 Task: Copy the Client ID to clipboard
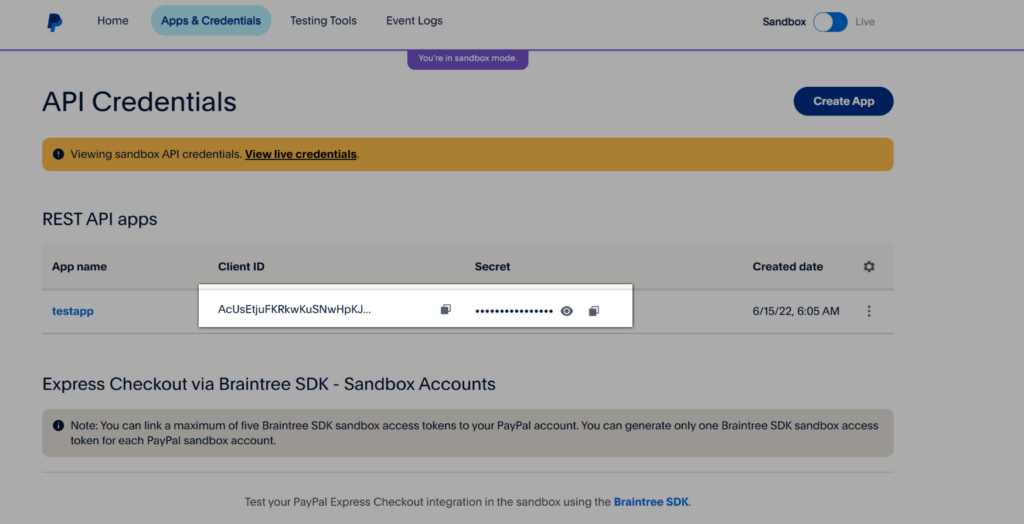(x=446, y=310)
